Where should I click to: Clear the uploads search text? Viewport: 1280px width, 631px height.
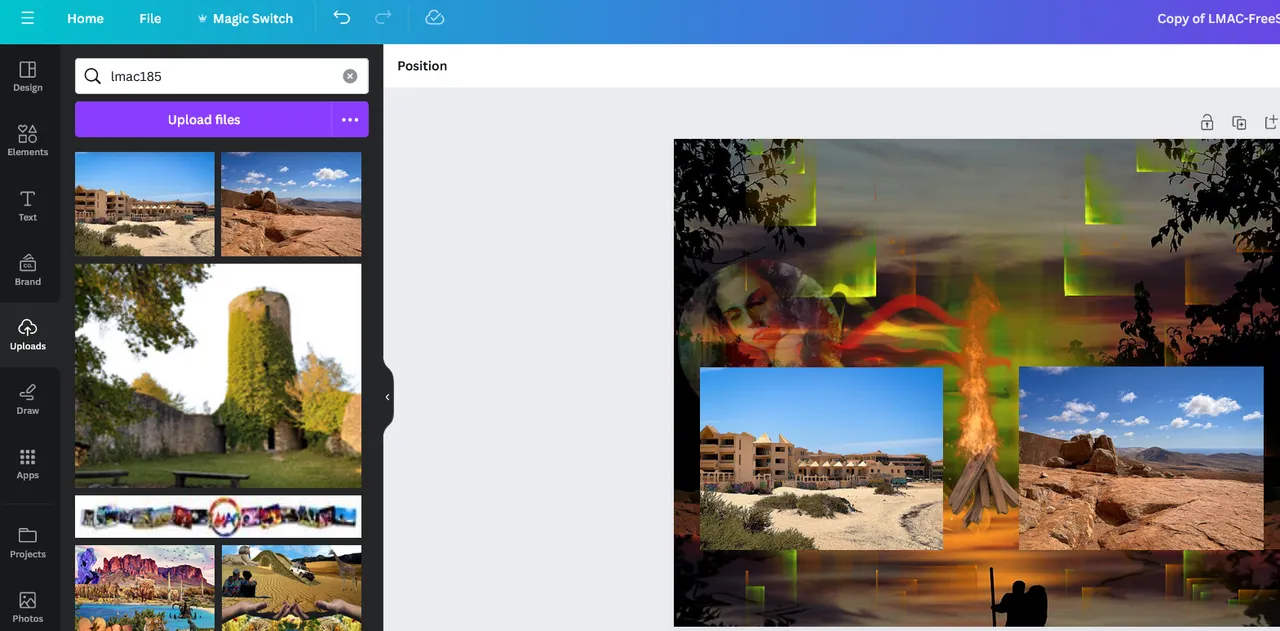(350, 76)
